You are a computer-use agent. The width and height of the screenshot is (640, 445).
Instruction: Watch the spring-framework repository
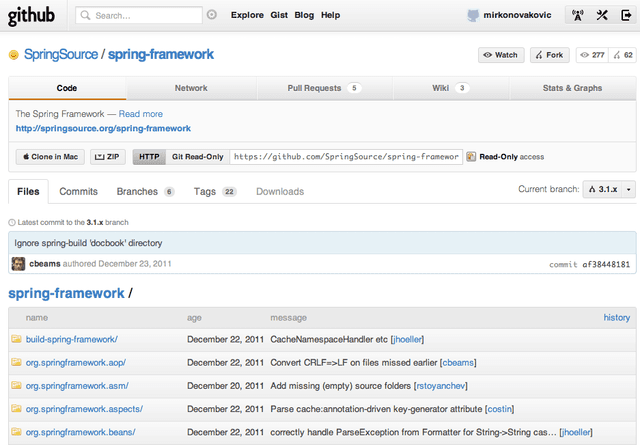pos(500,55)
